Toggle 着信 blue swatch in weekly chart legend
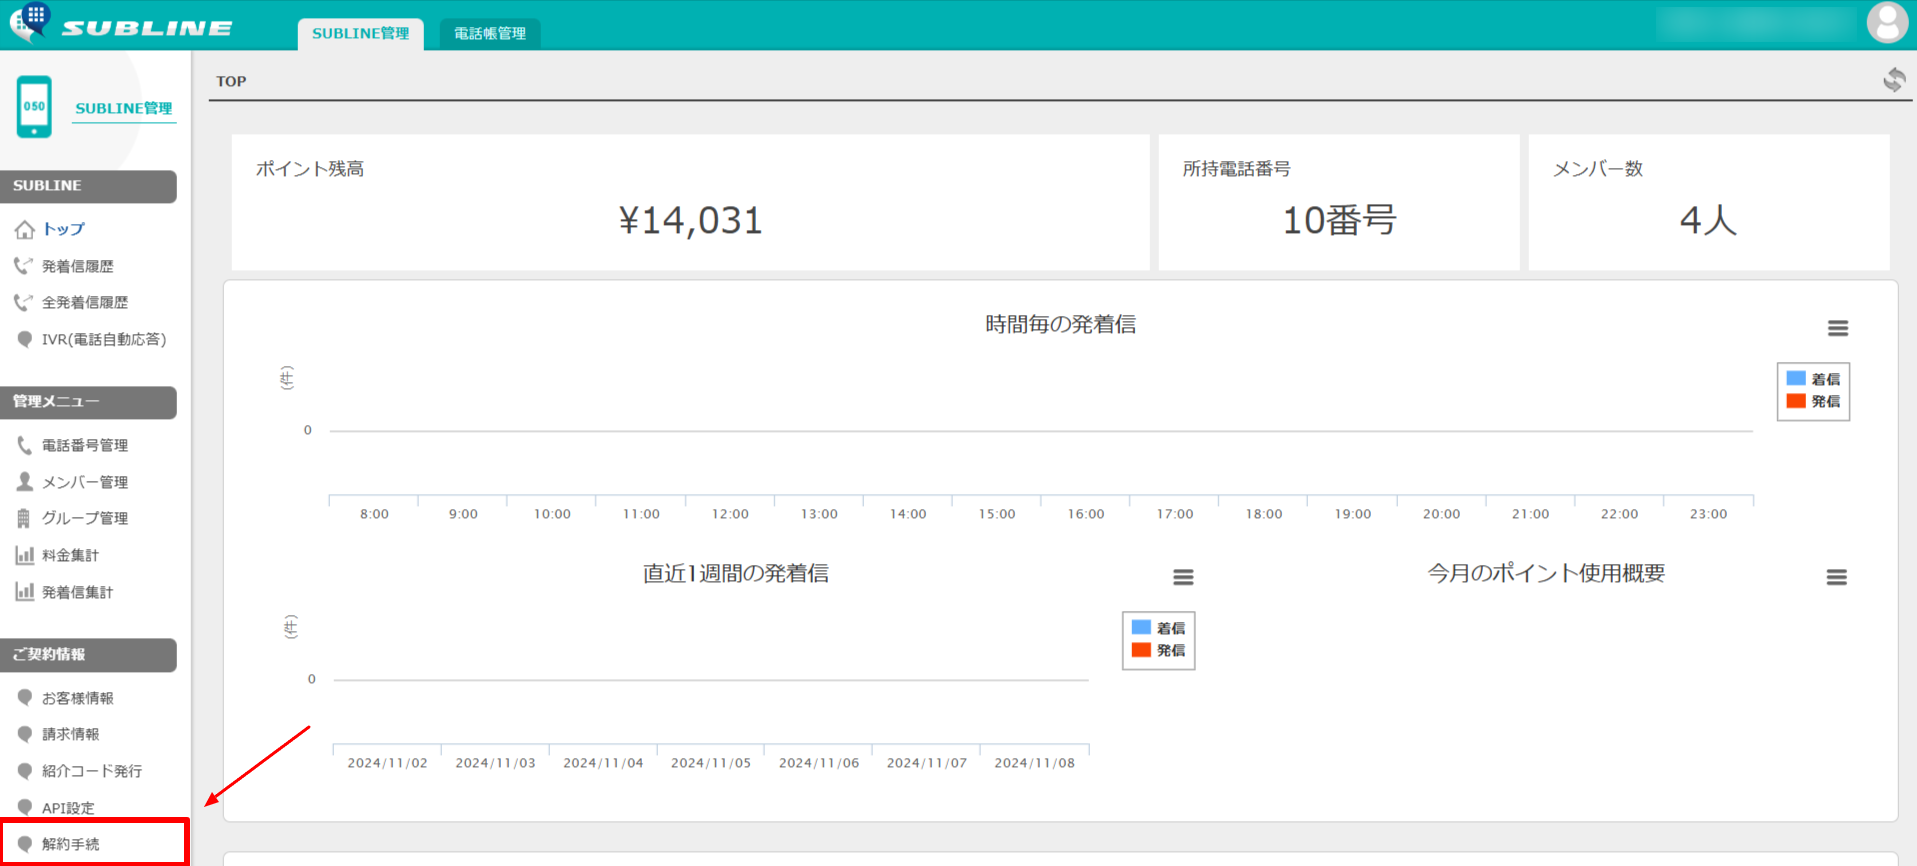 click(x=1141, y=627)
